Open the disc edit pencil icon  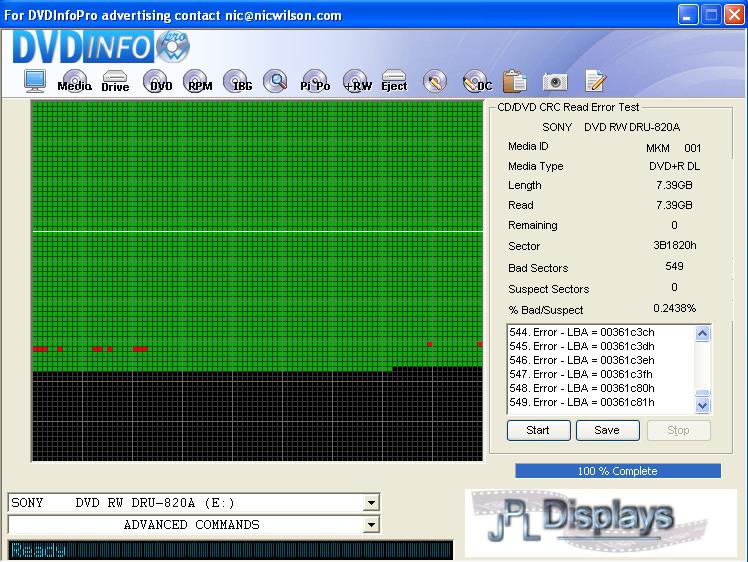[435, 81]
